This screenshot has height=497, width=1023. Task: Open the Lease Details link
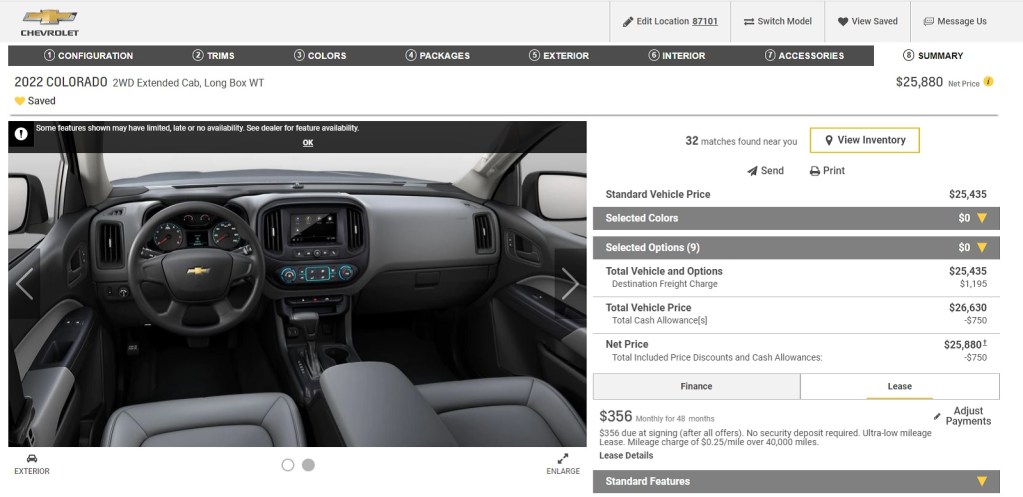pyautogui.click(x=626, y=456)
